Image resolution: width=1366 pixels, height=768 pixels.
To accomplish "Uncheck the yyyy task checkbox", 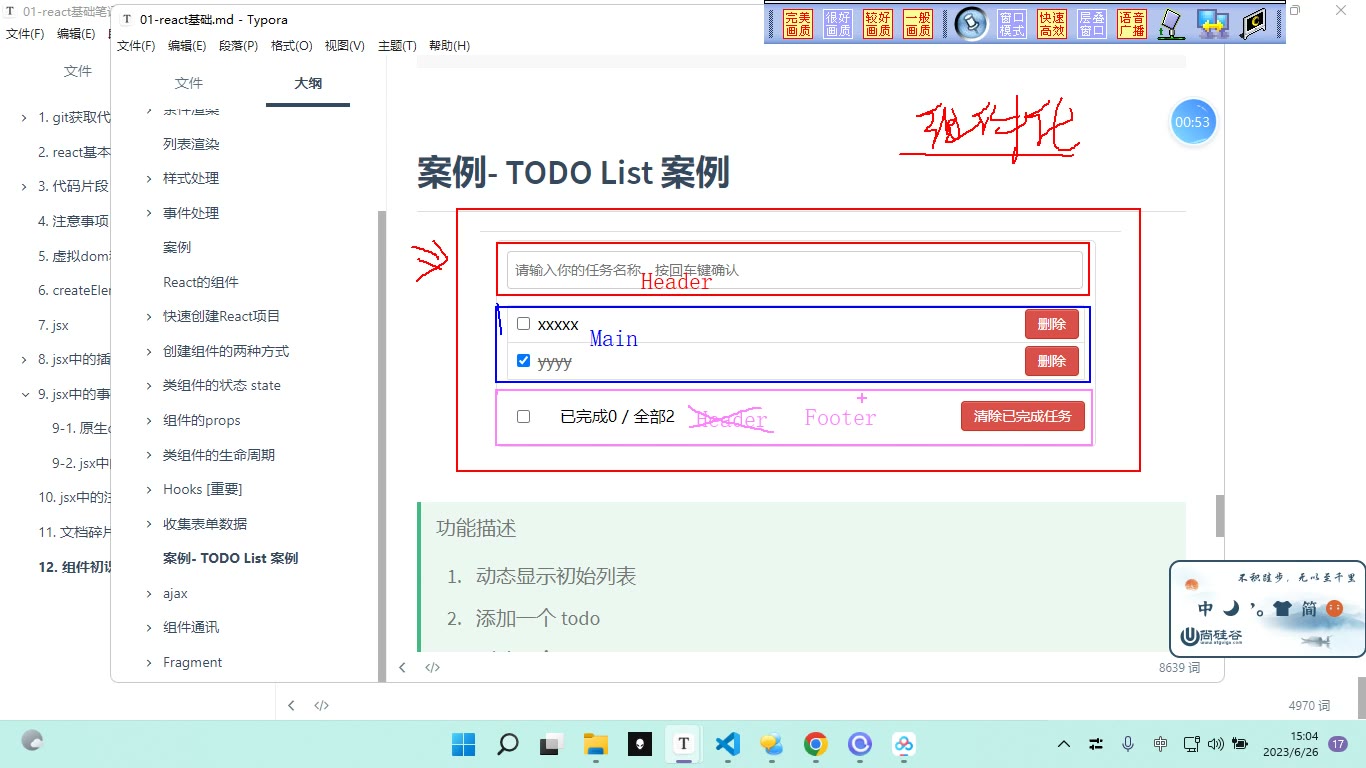I will [523, 361].
